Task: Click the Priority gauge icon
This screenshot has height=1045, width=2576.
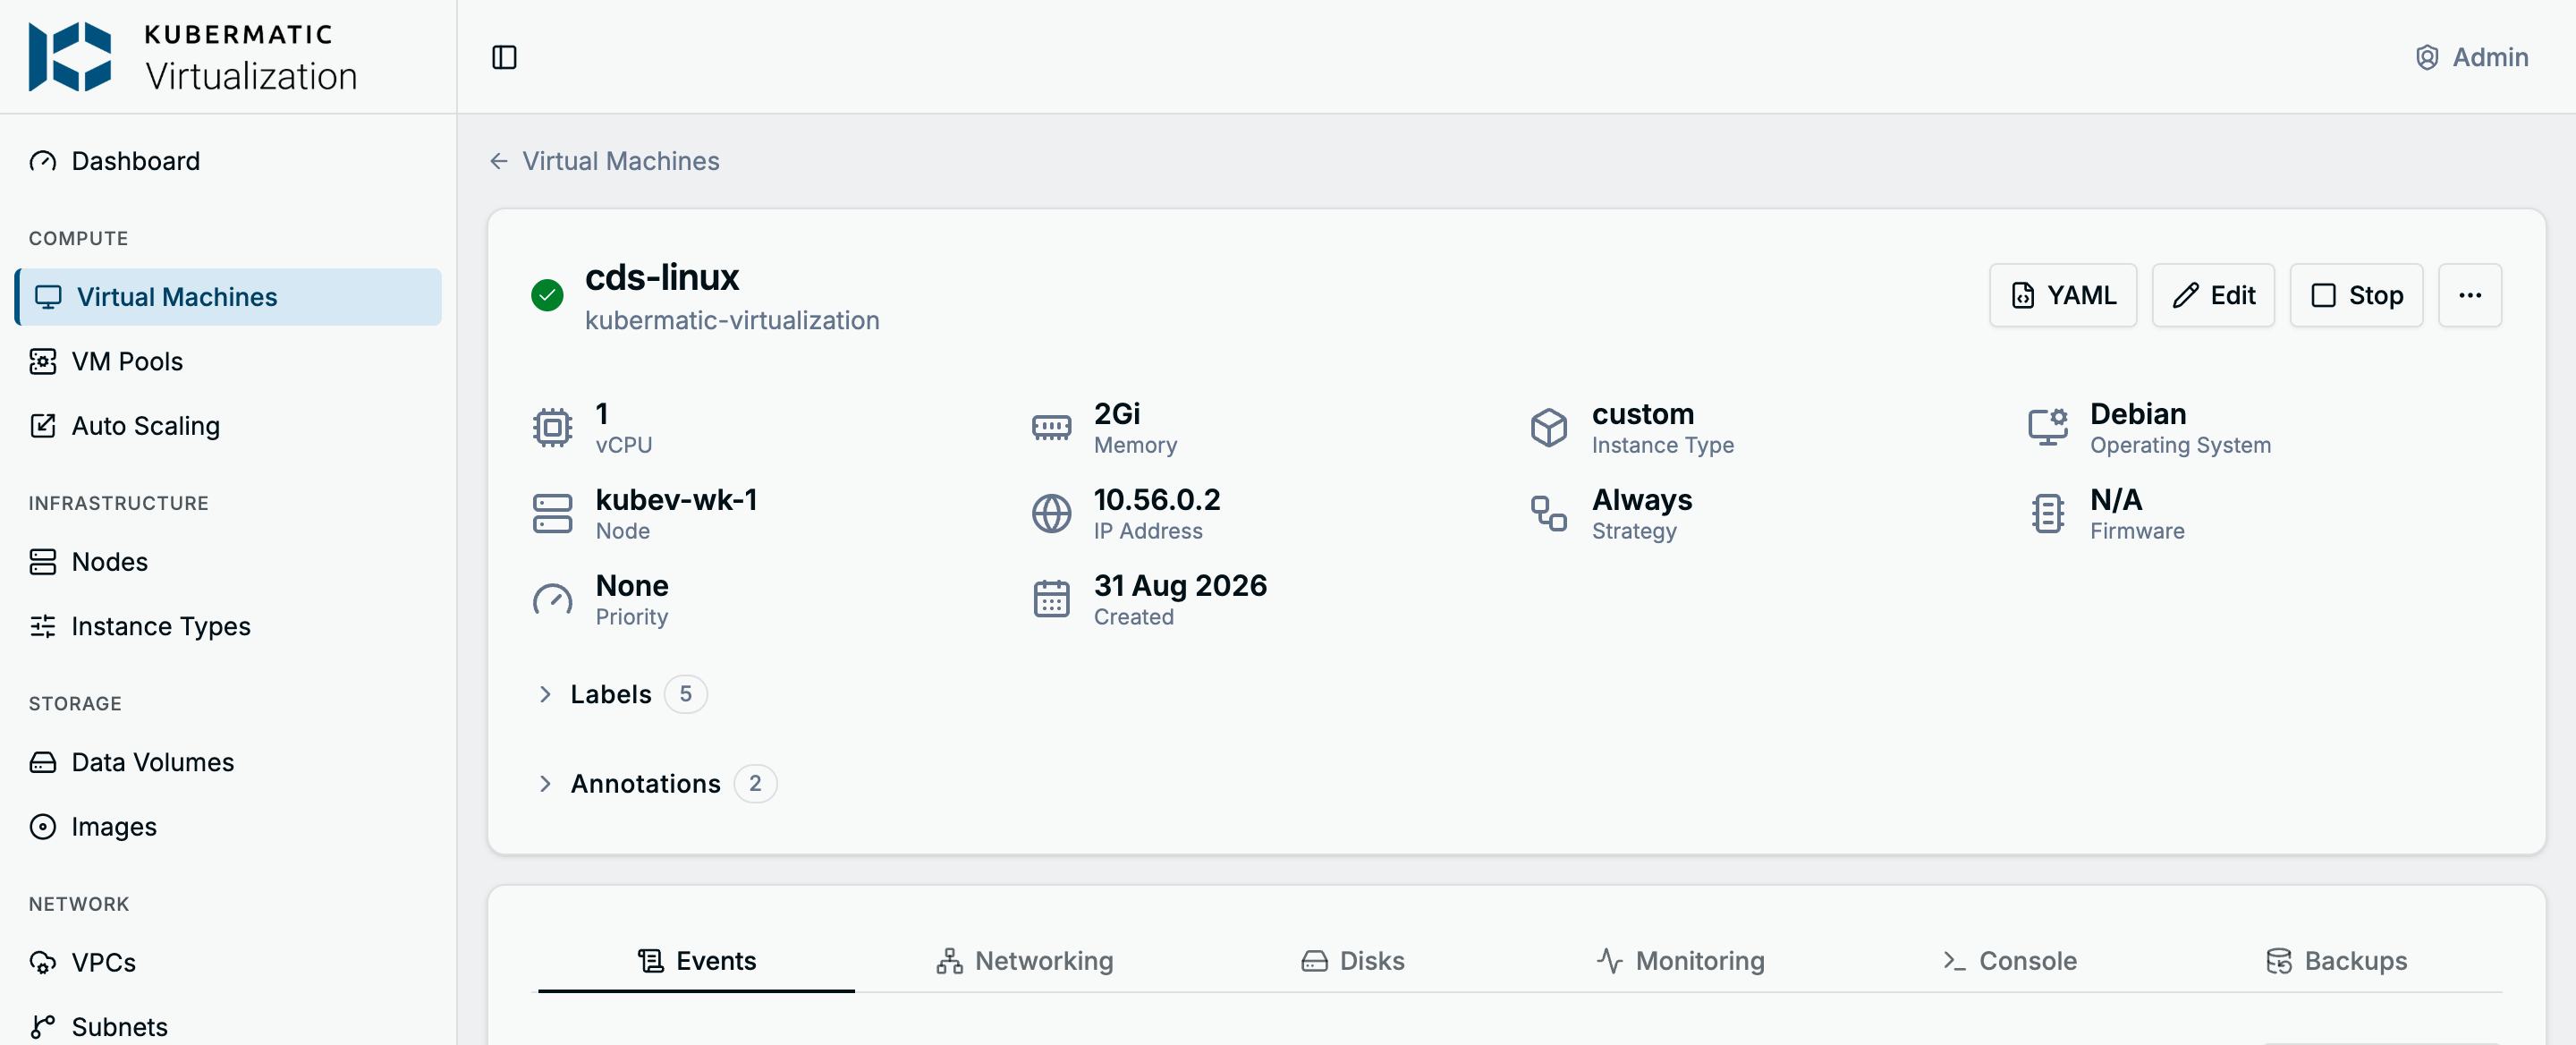Action: tap(552, 599)
